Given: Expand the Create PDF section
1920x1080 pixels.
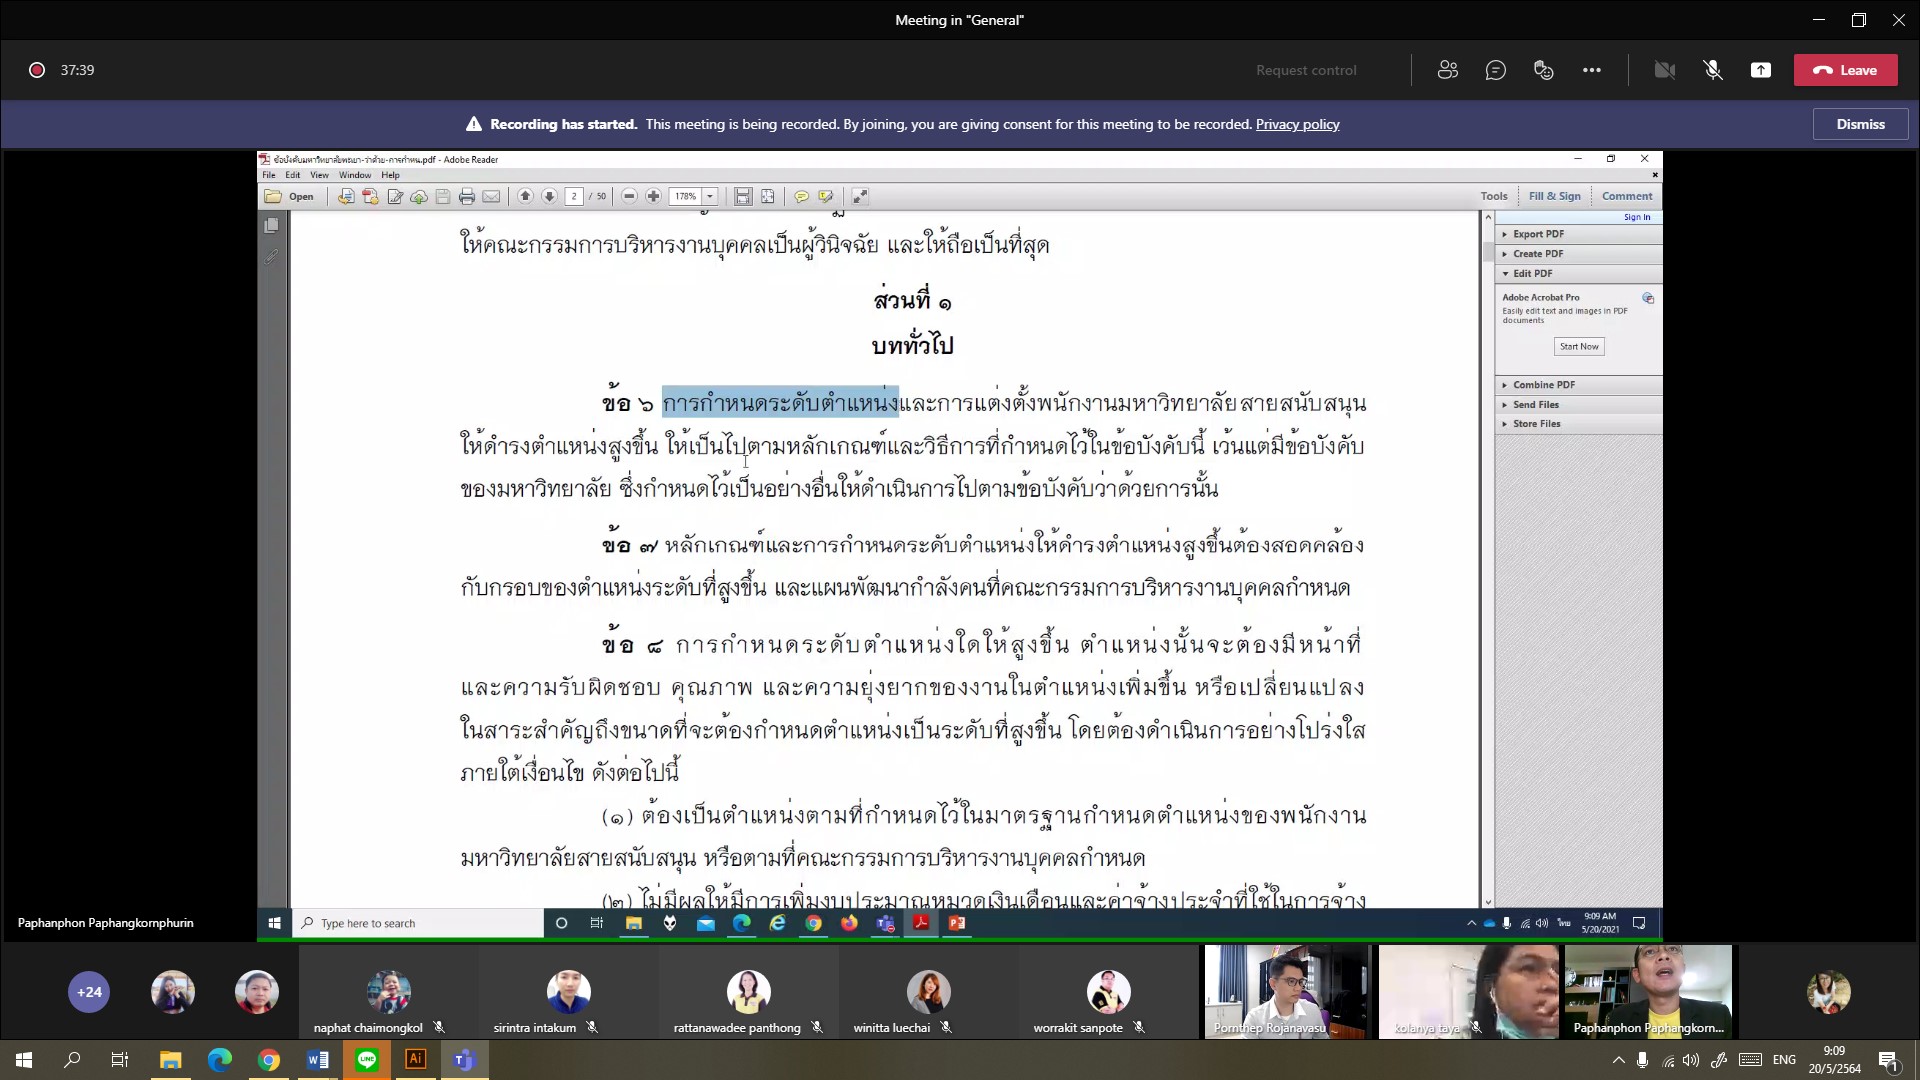Looking at the screenshot, I should [x=1578, y=254].
